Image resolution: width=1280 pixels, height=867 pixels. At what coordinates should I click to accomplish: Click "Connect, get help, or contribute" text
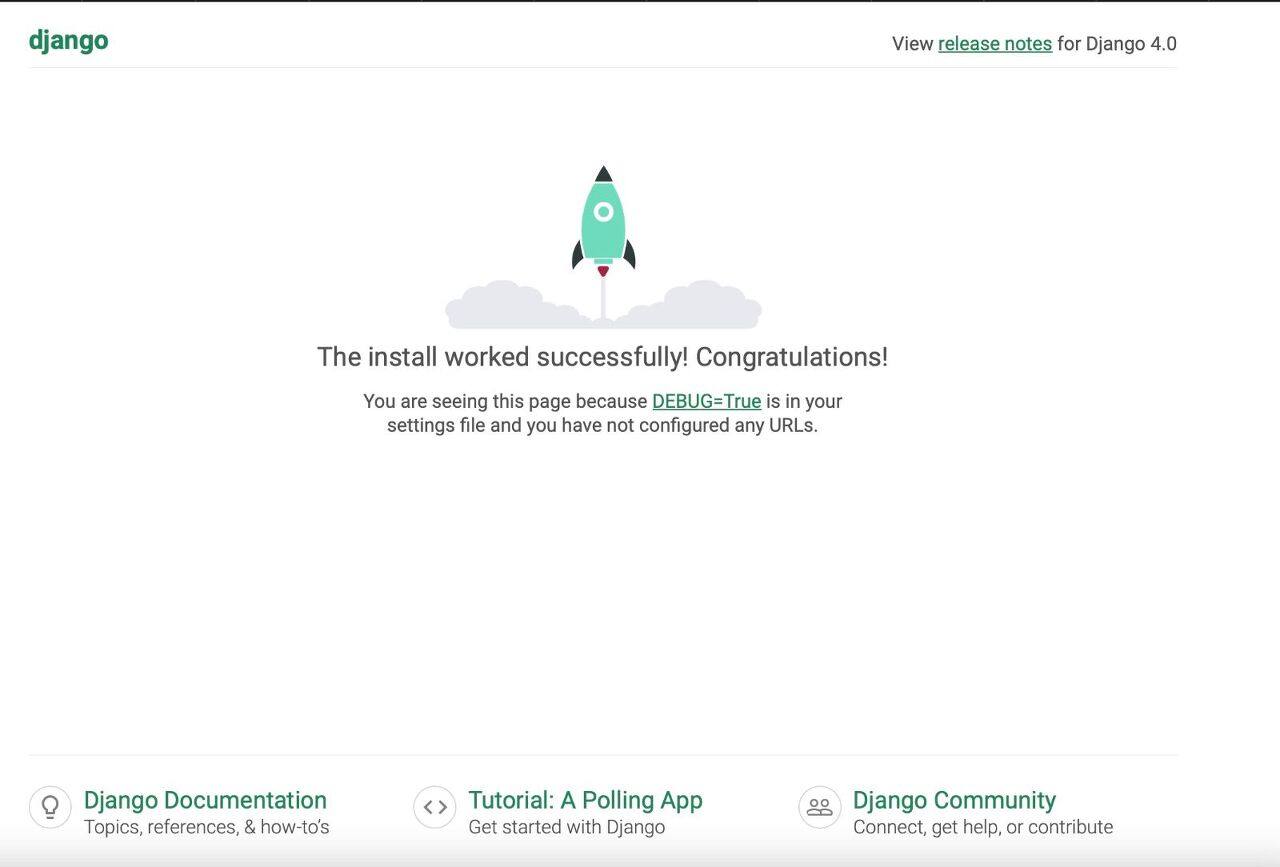(x=983, y=827)
